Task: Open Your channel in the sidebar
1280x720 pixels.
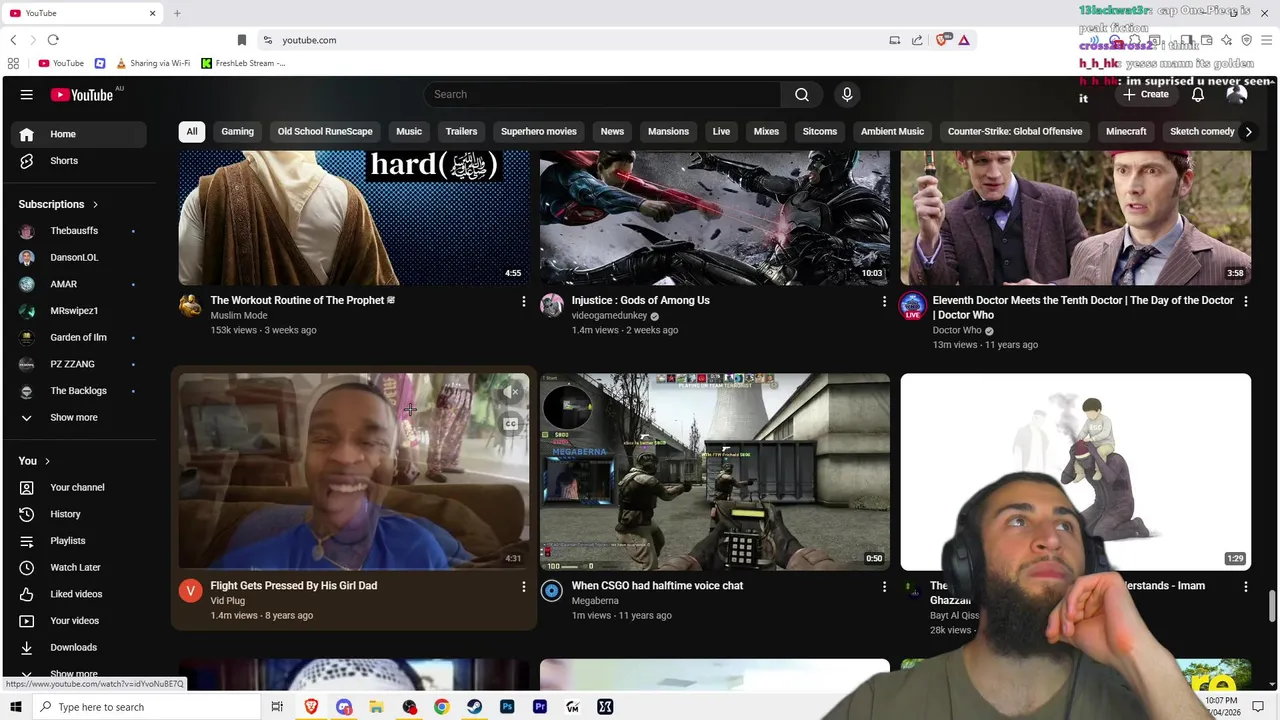Action: click(x=76, y=487)
